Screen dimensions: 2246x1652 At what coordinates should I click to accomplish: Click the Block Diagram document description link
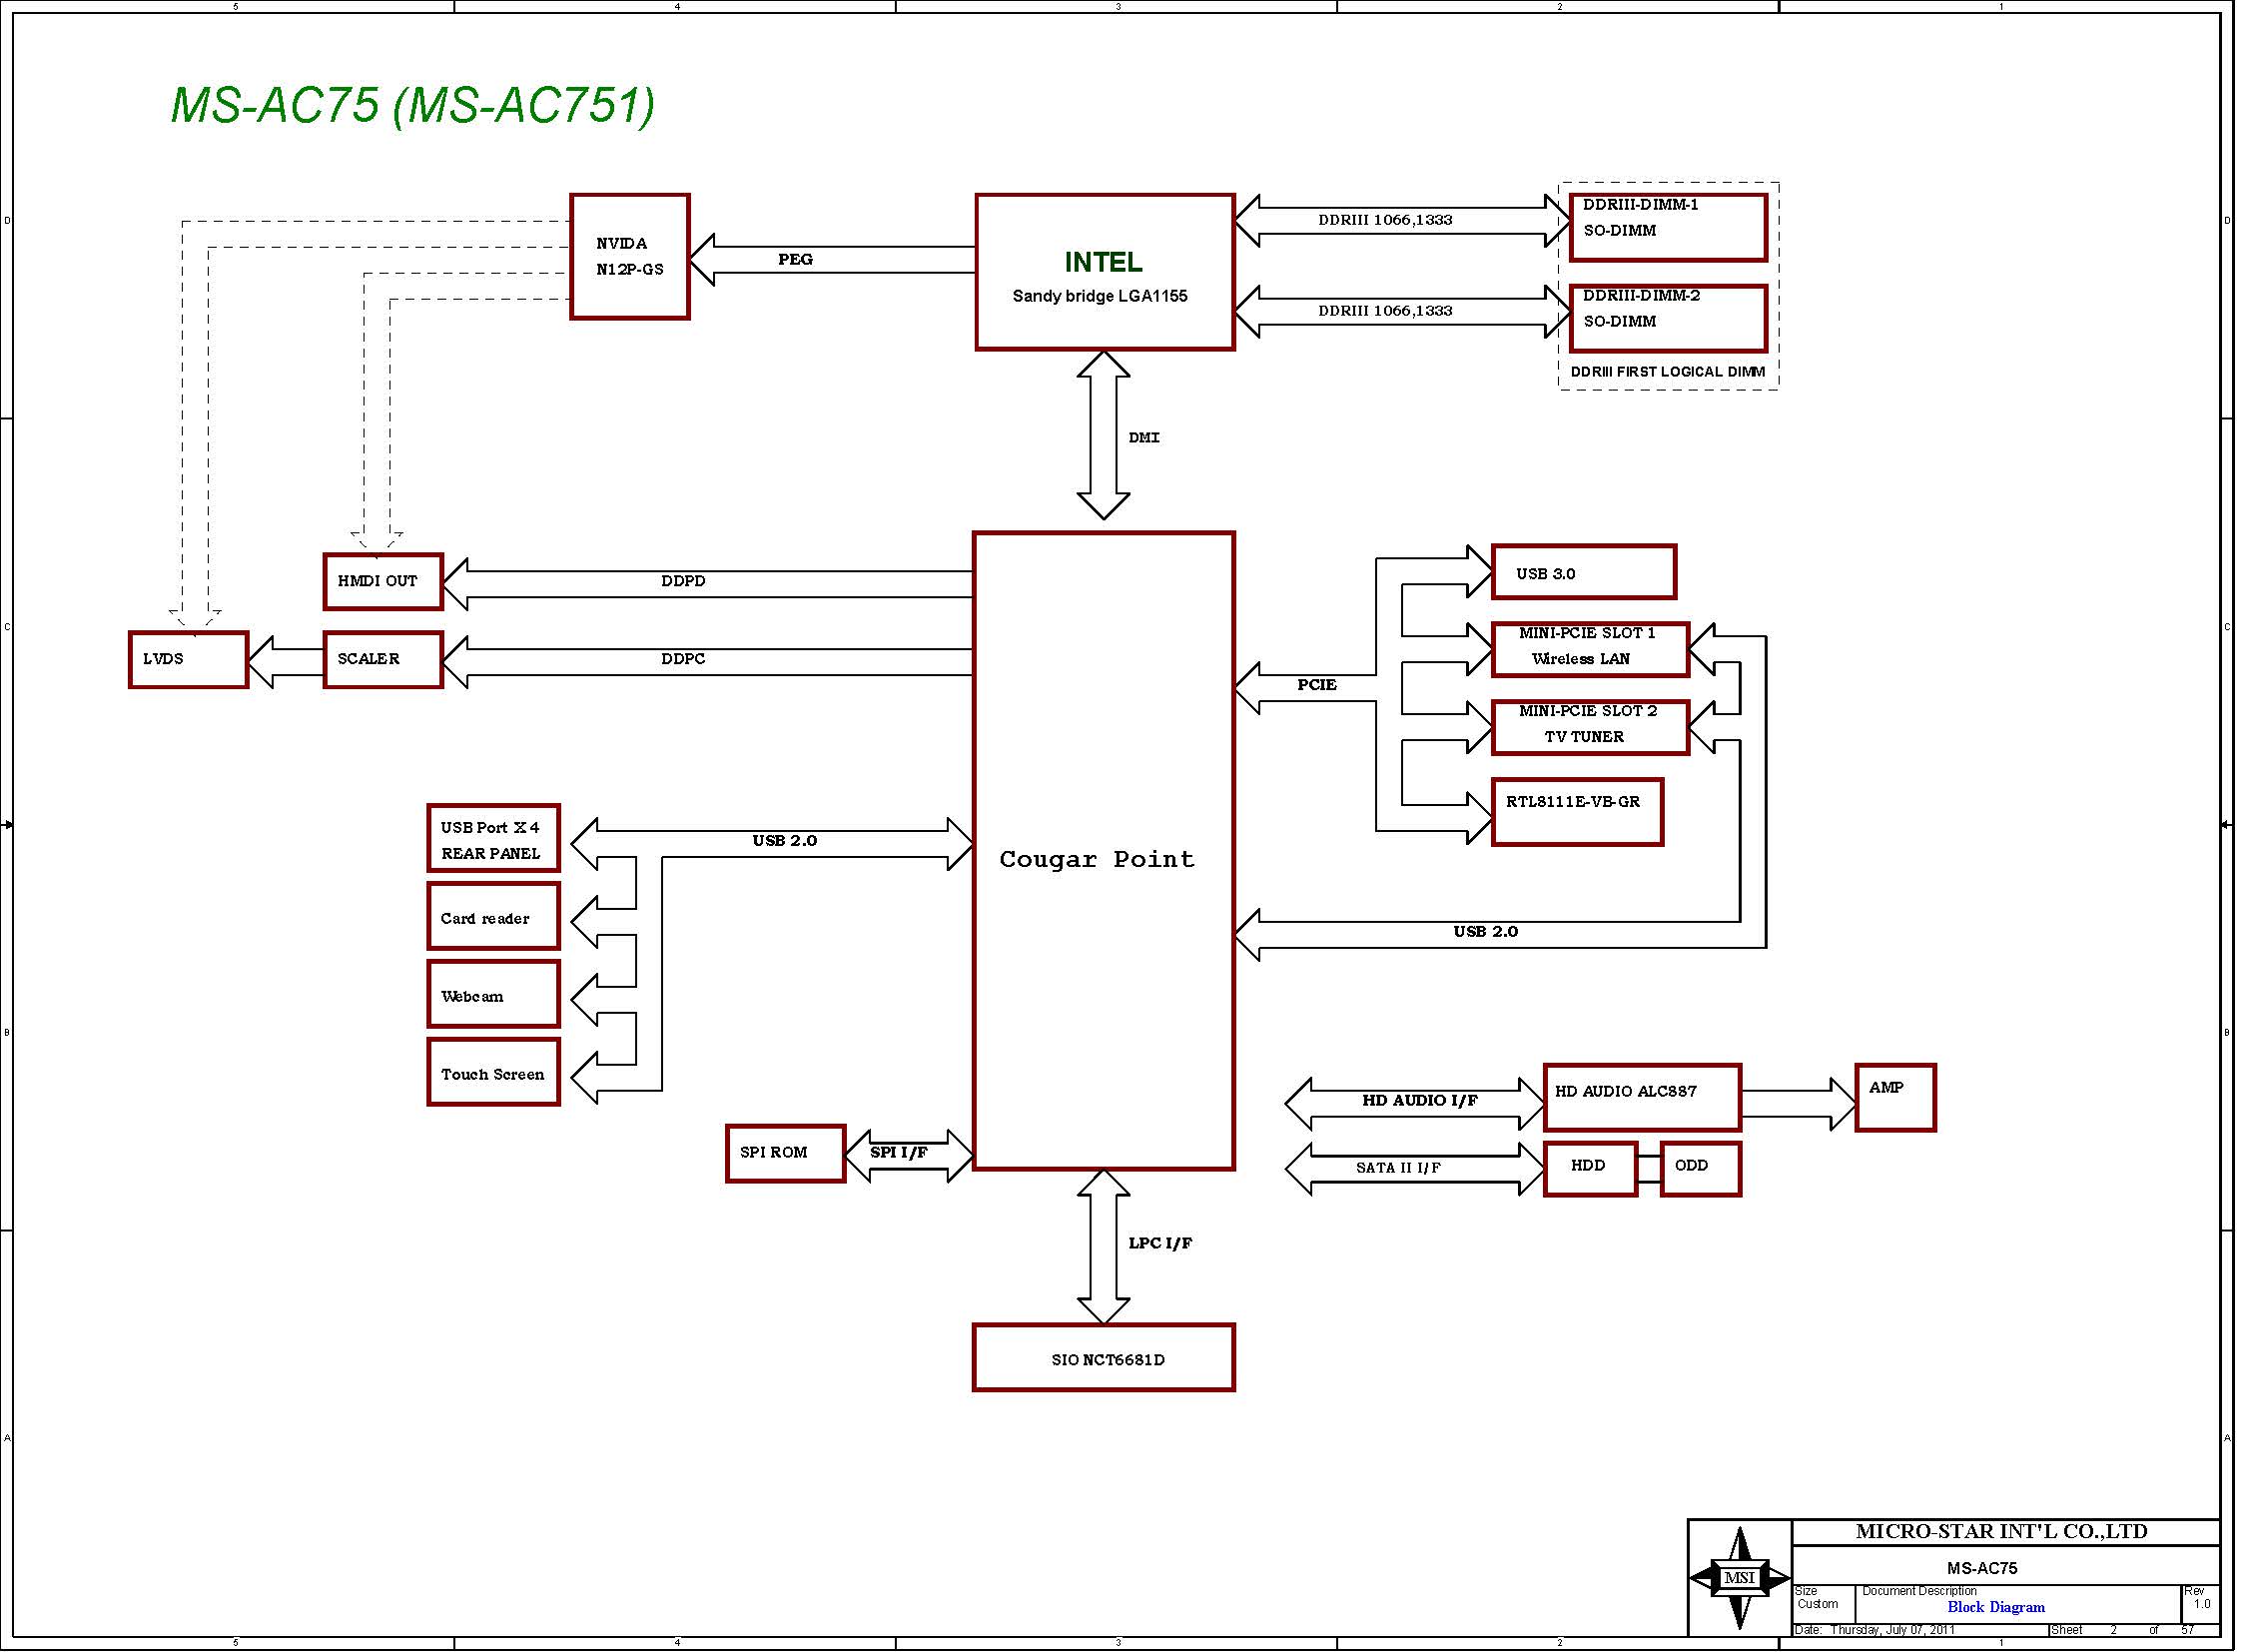coord(1995,1607)
